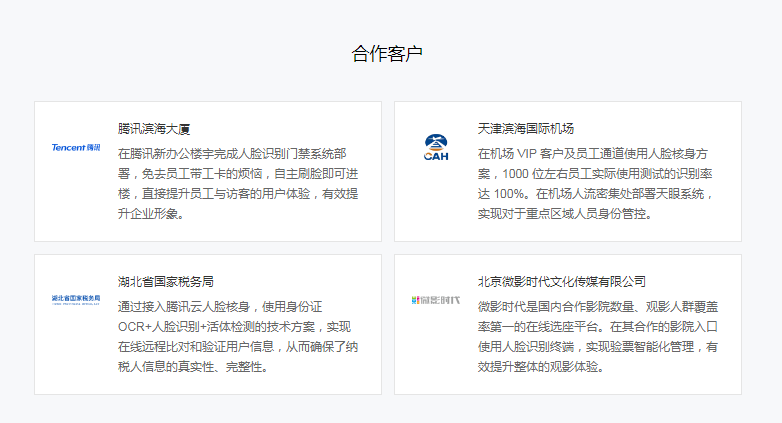Open the 腾讯滨海大厦 card title
Image resolution: width=782 pixels, height=423 pixels.
click(x=154, y=129)
